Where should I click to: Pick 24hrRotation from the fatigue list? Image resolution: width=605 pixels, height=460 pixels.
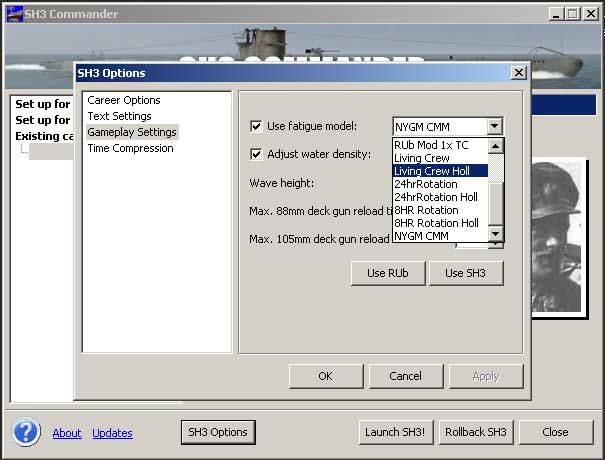(426, 184)
